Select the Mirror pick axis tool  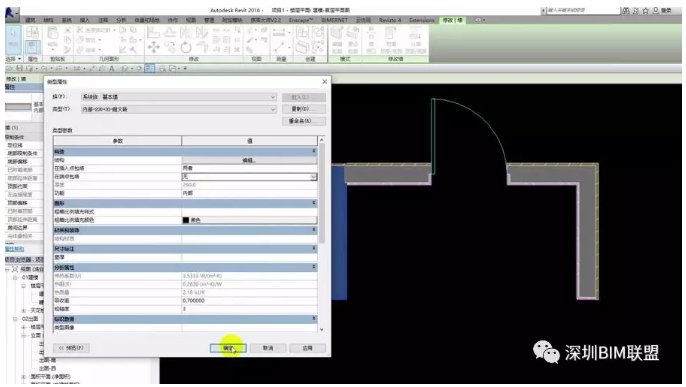tap(186, 32)
